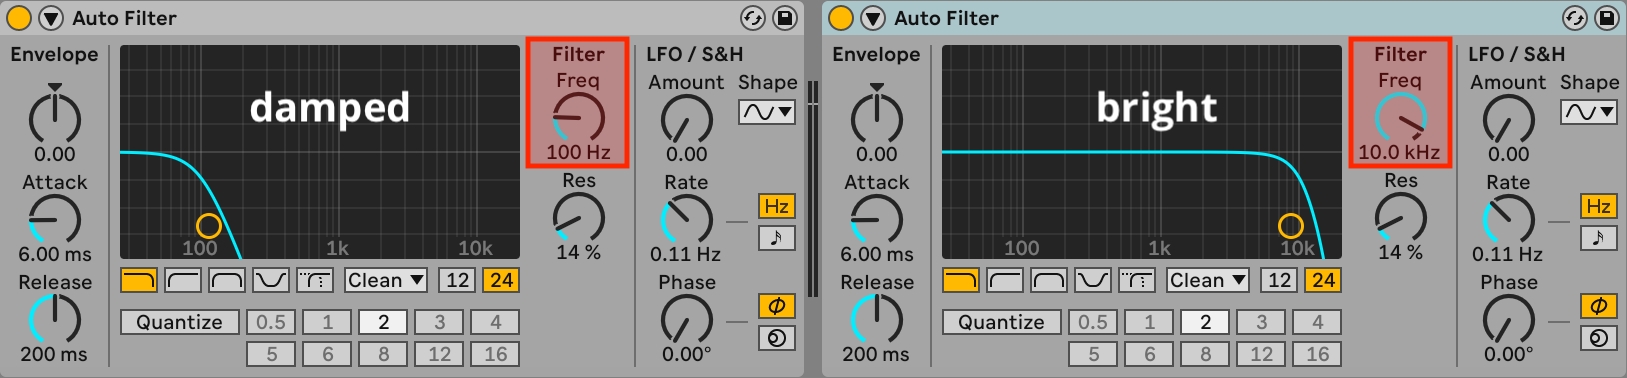The width and height of the screenshot is (1627, 378).
Task: Click filter cutoff handle in bright display
Action: (1291, 225)
